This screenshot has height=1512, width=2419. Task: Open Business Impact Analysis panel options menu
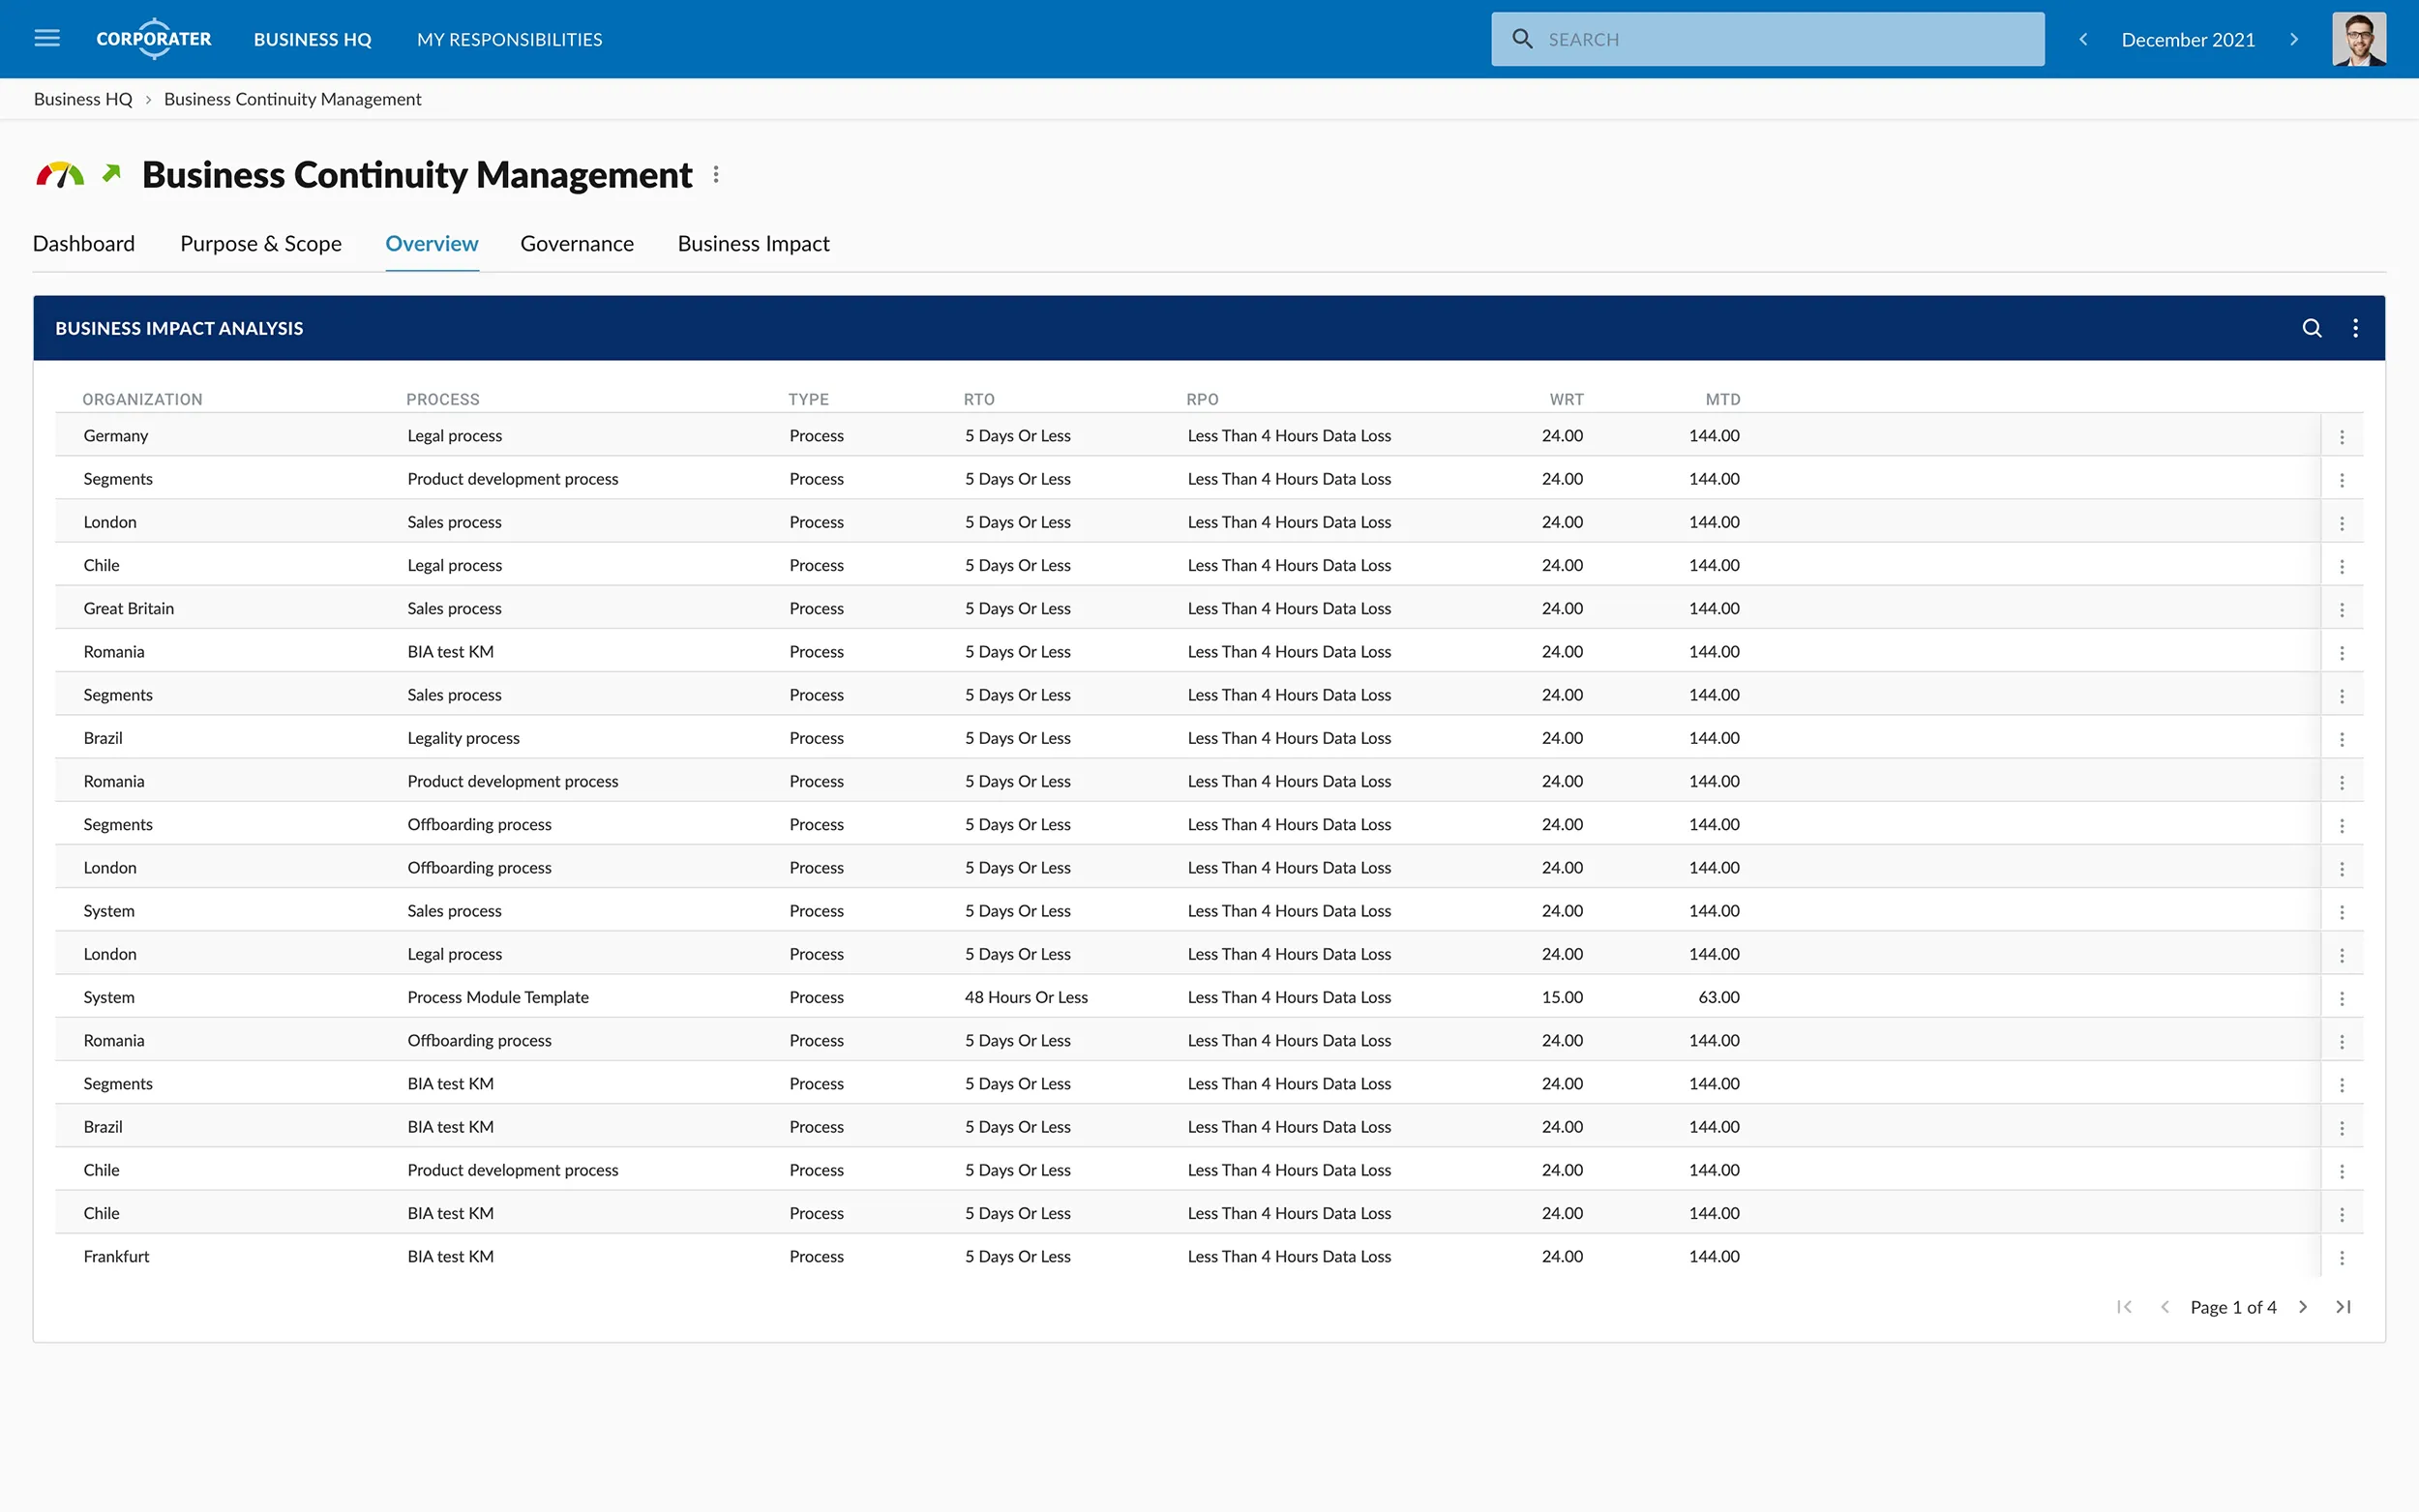(2355, 328)
